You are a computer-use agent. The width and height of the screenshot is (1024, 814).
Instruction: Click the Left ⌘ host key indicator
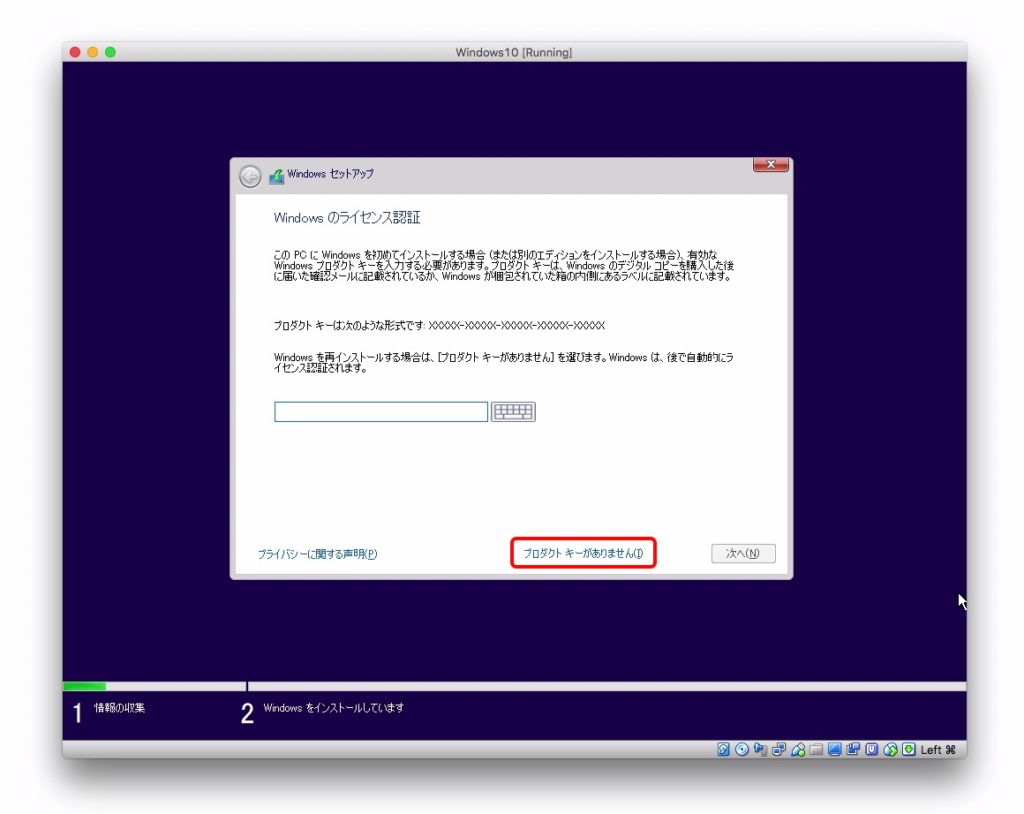pyautogui.click(x=938, y=749)
